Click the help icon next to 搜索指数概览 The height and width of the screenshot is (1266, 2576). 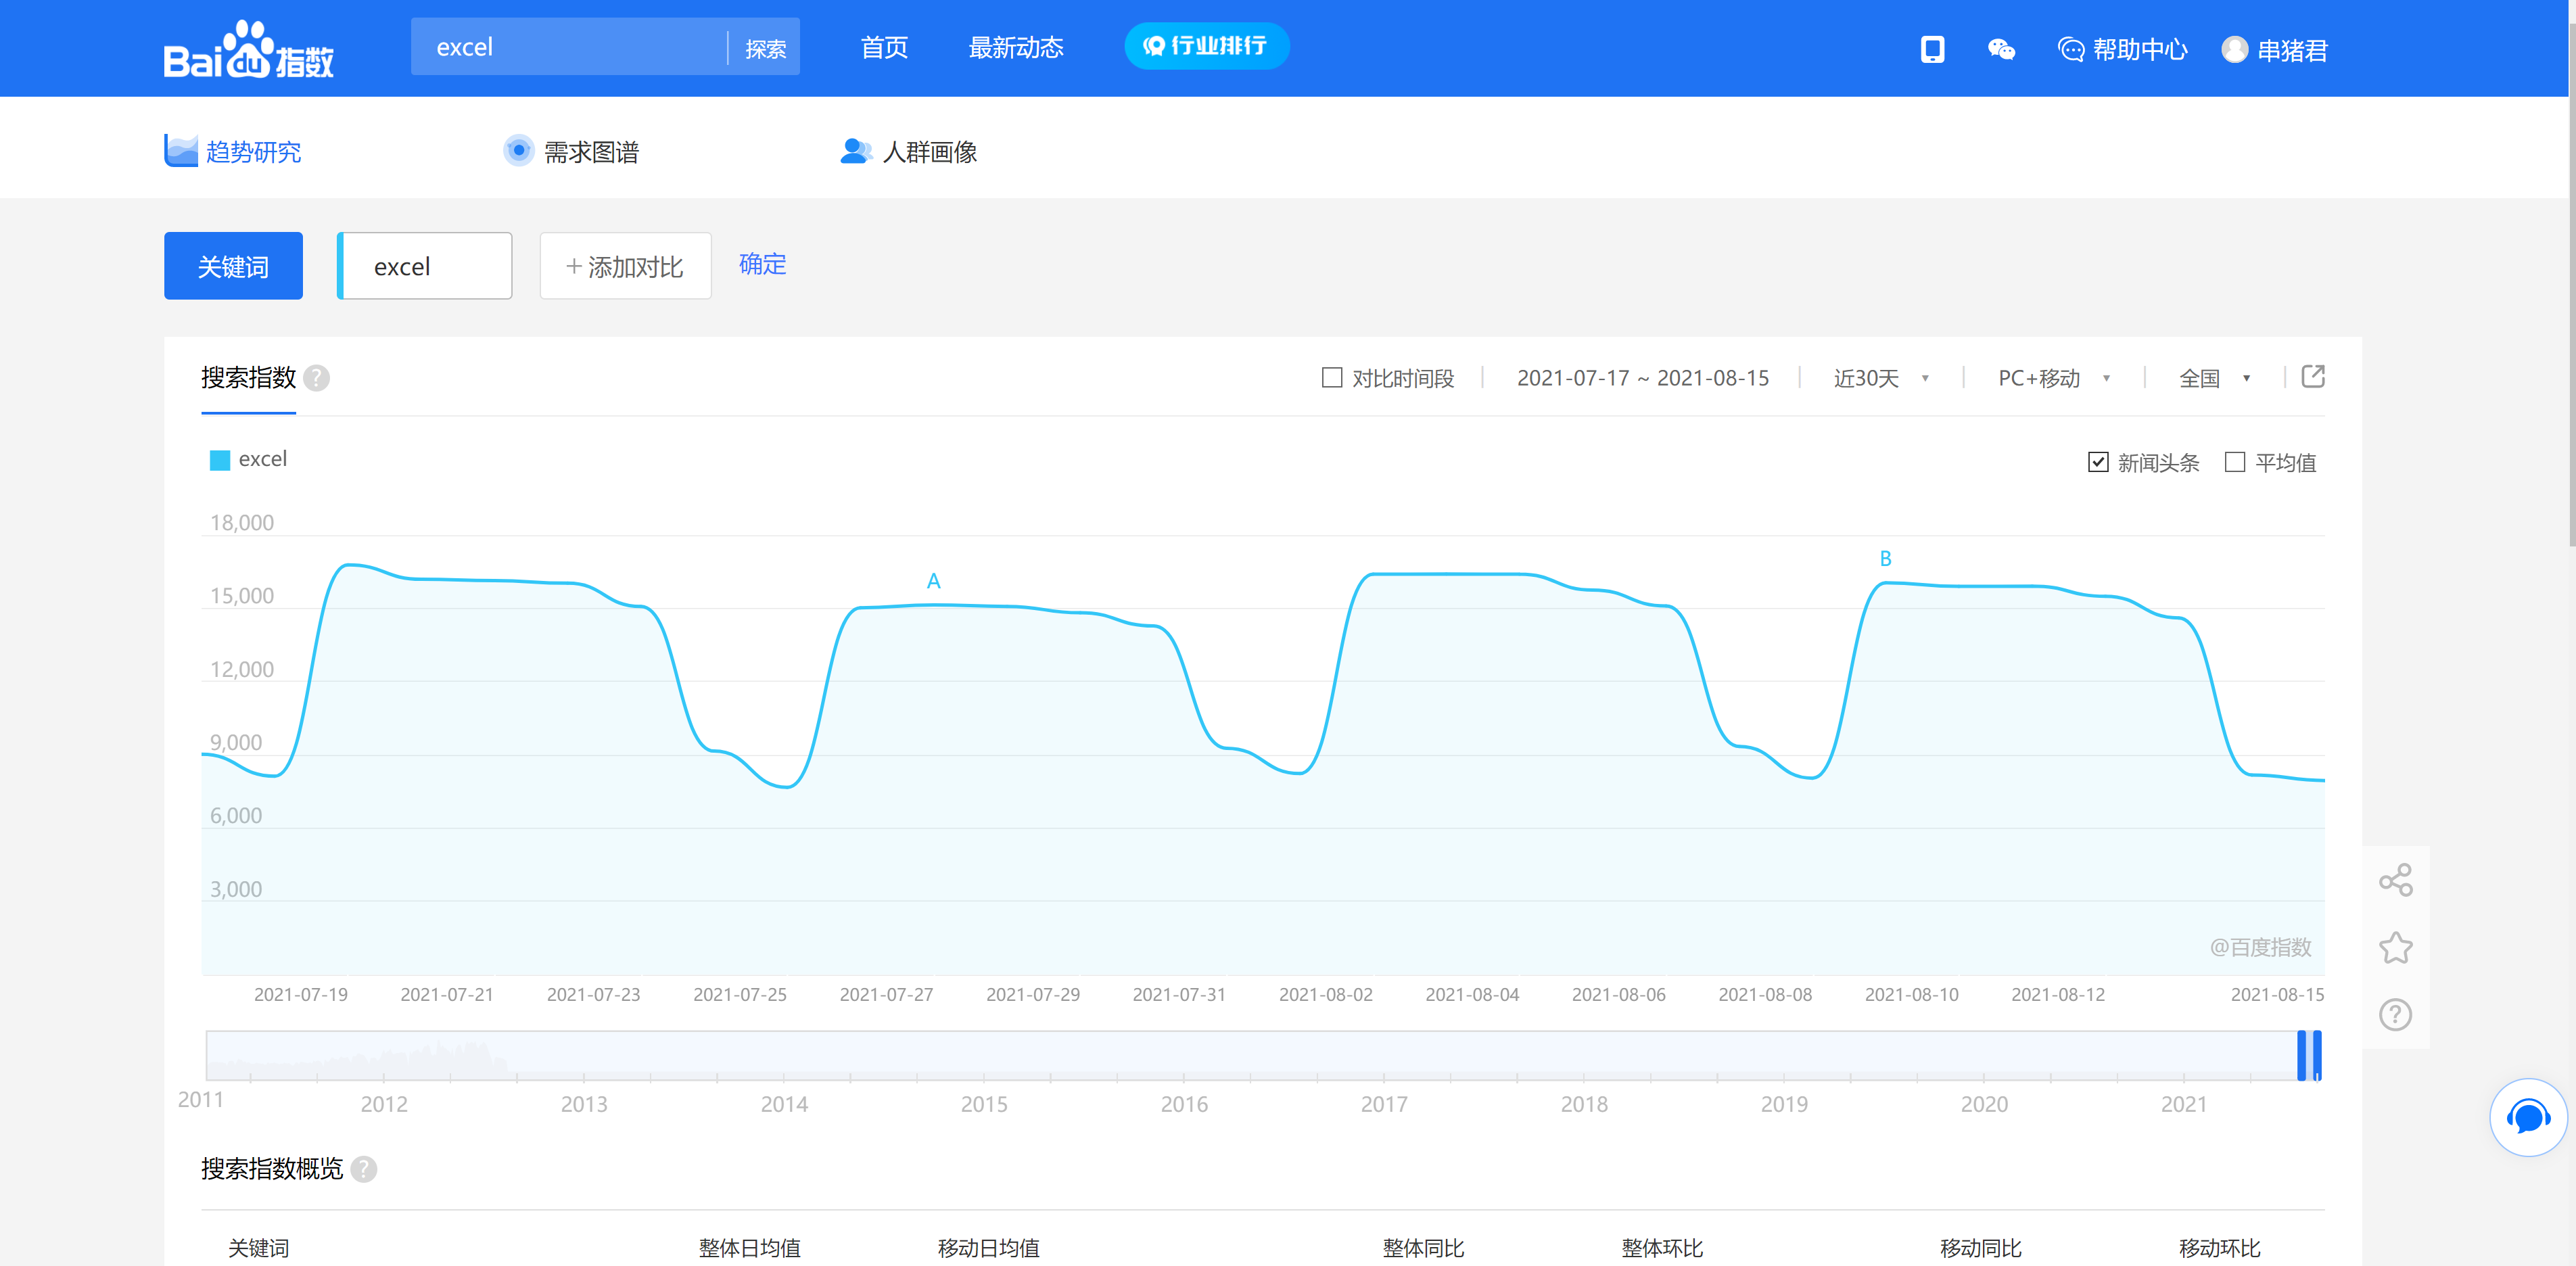coord(364,1169)
